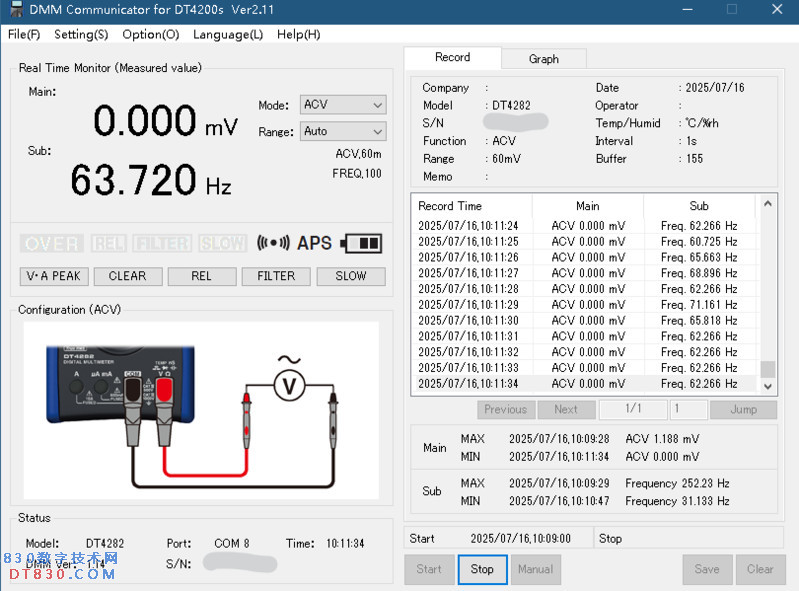The width and height of the screenshot is (799, 591).
Task: Click the page number field beside Jump
Action: 688,409
